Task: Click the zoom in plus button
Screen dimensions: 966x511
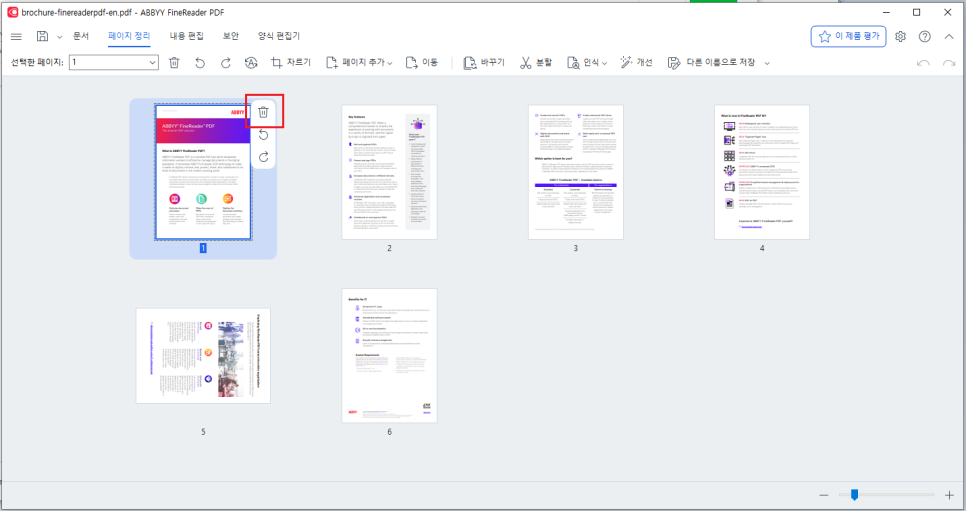Action: [949, 495]
